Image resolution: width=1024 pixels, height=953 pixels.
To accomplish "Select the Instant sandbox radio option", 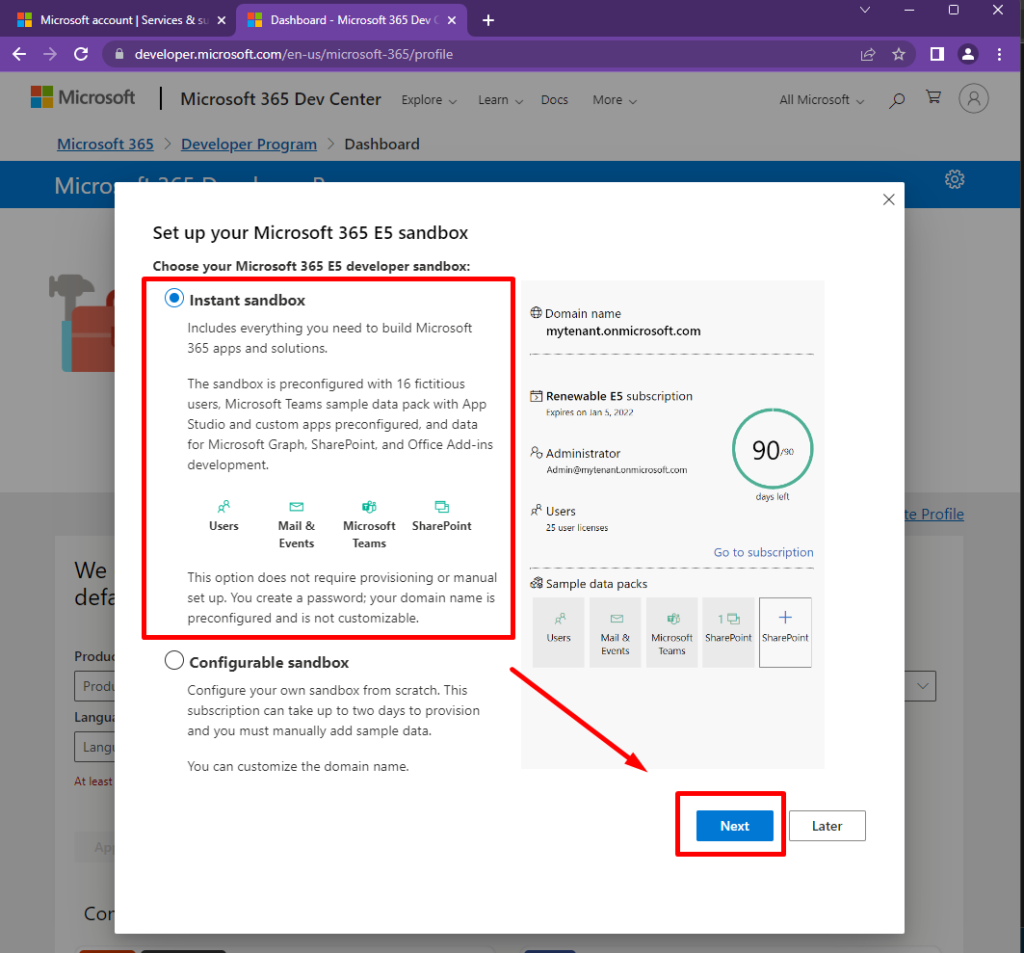I will click(x=174, y=299).
